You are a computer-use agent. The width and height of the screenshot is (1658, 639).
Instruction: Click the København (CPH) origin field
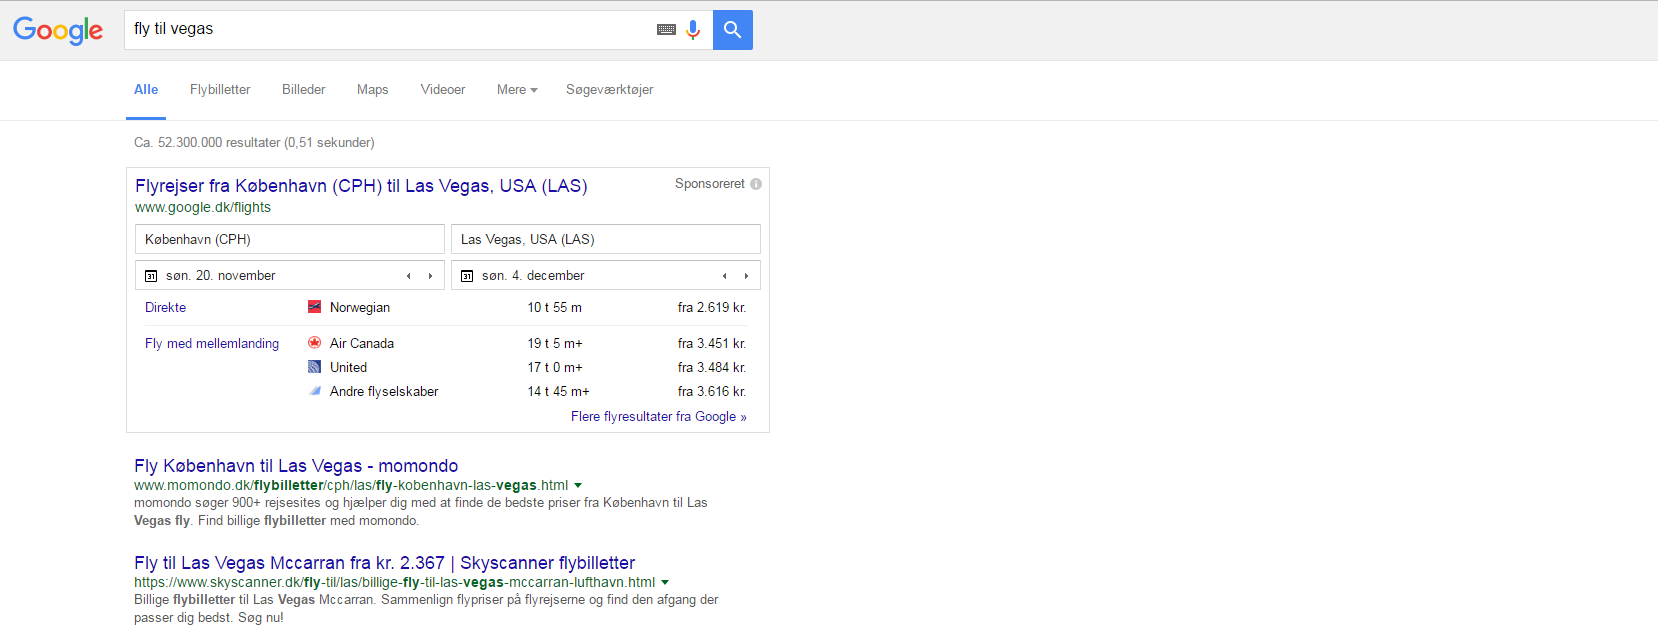(x=289, y=239)
